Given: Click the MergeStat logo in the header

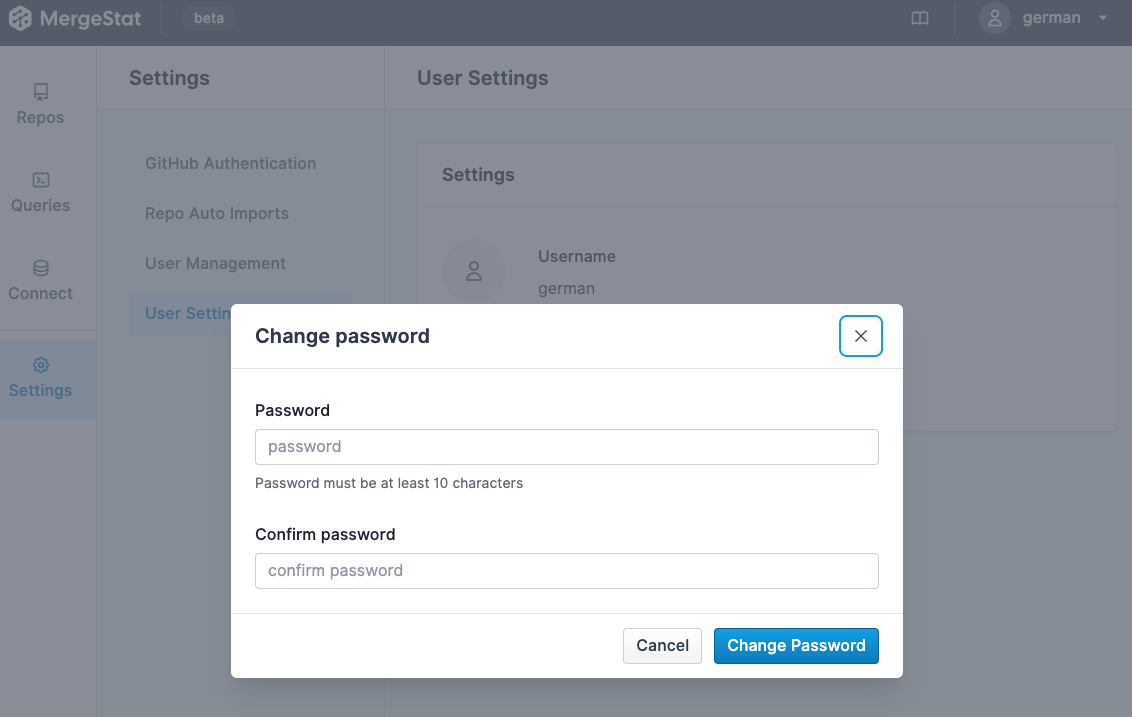Looking at the screenshot, I should [76, 18].
